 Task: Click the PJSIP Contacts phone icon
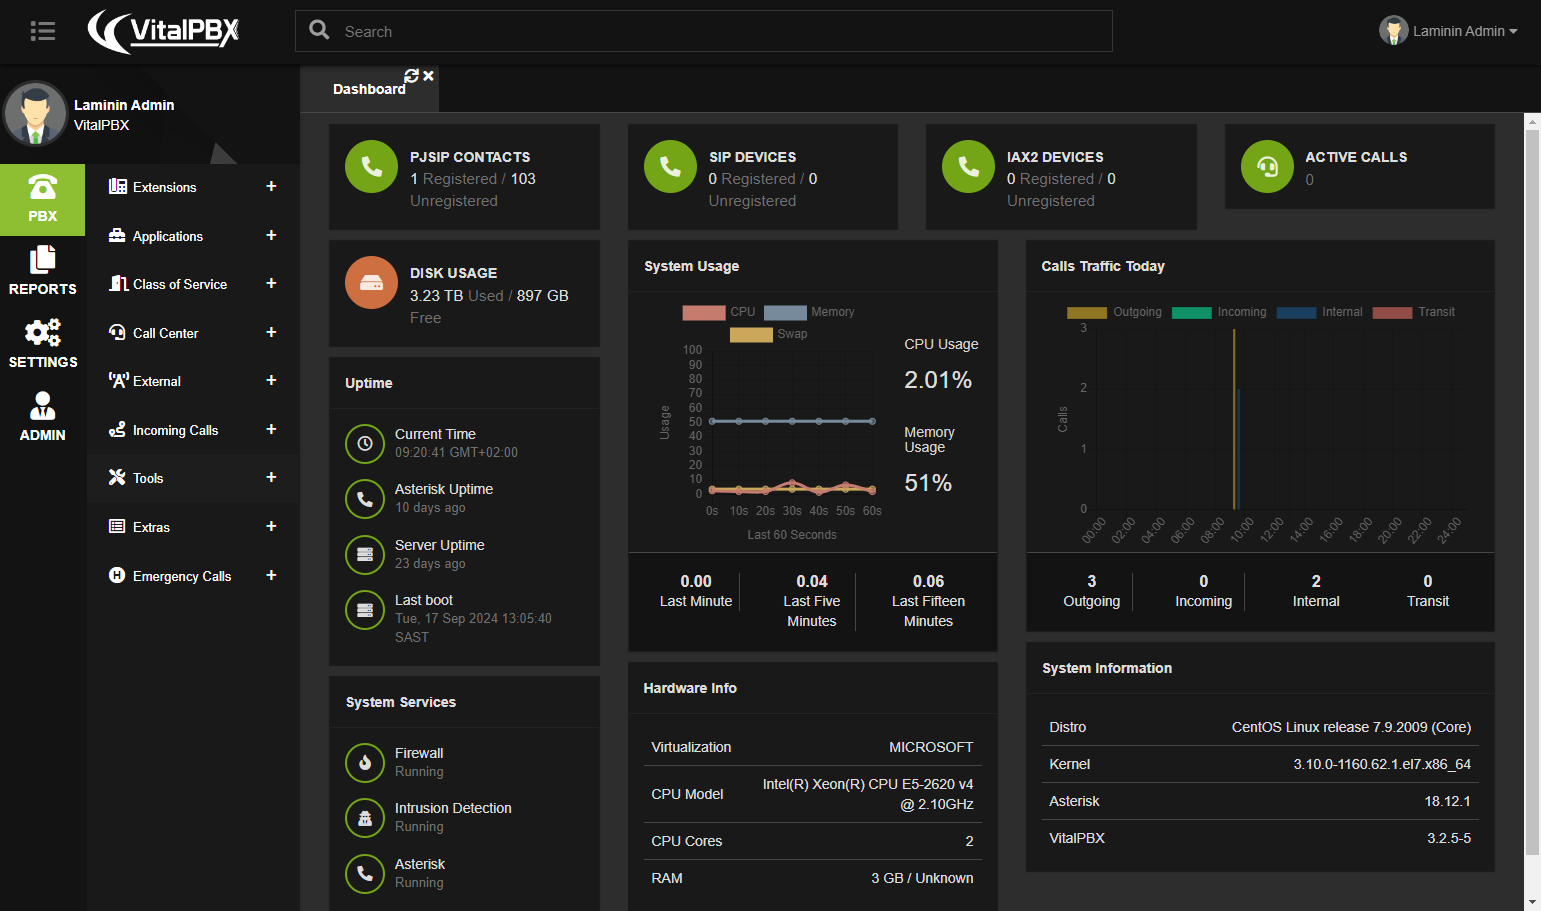371,166
